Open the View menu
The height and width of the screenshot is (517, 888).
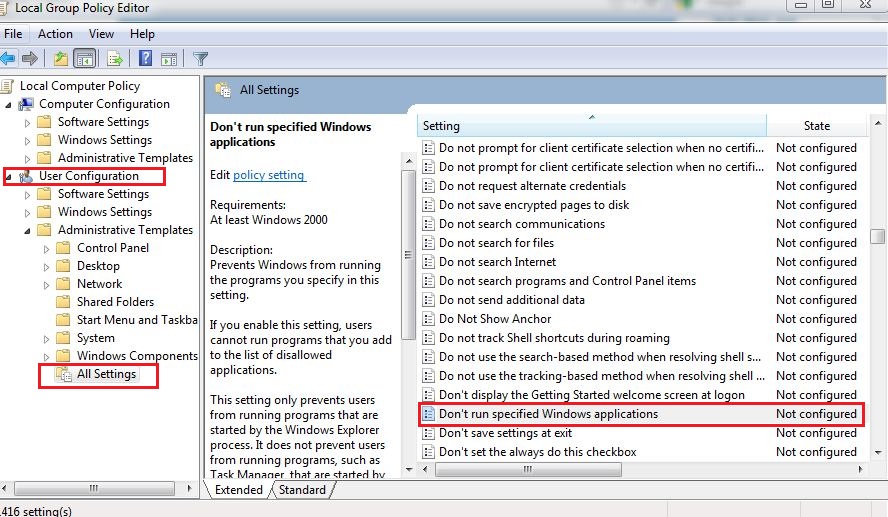101,34
